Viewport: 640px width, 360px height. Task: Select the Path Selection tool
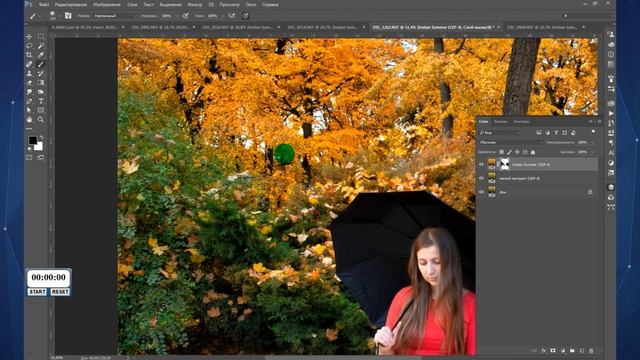click(x=29, y=110)
